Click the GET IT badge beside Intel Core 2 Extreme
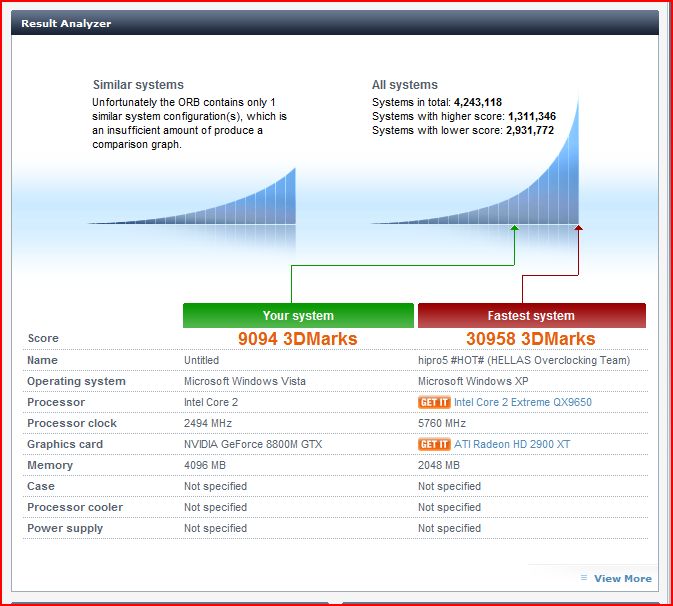673x606 pixels. [434, 402]
